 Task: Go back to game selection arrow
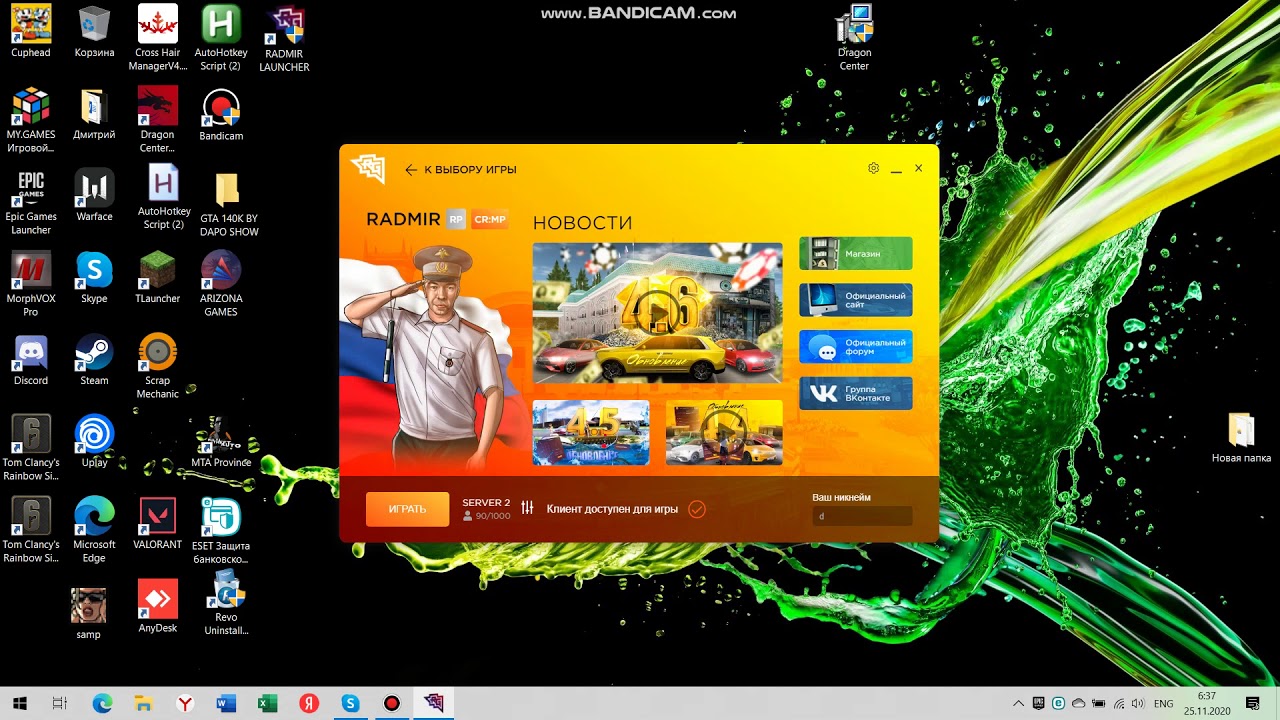(410, 170)
